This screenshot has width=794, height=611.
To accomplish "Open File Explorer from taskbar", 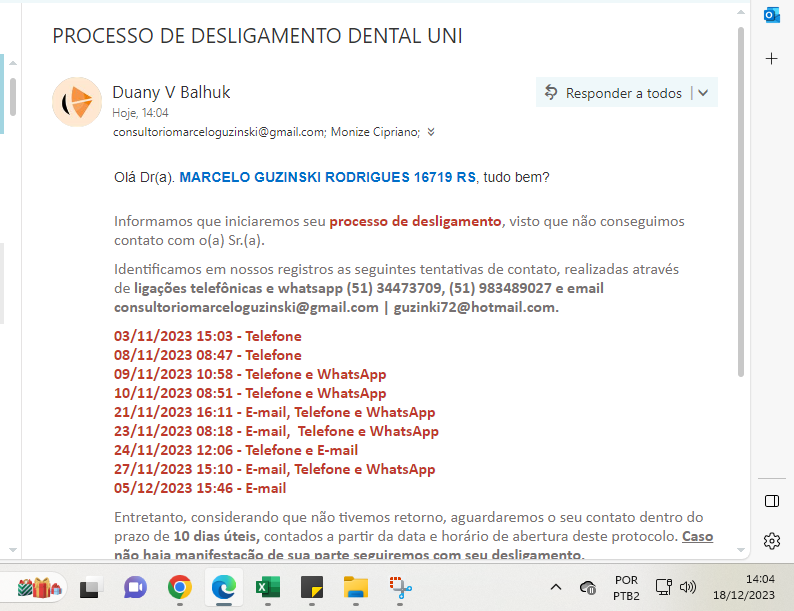I will click(x=357, y=587).
